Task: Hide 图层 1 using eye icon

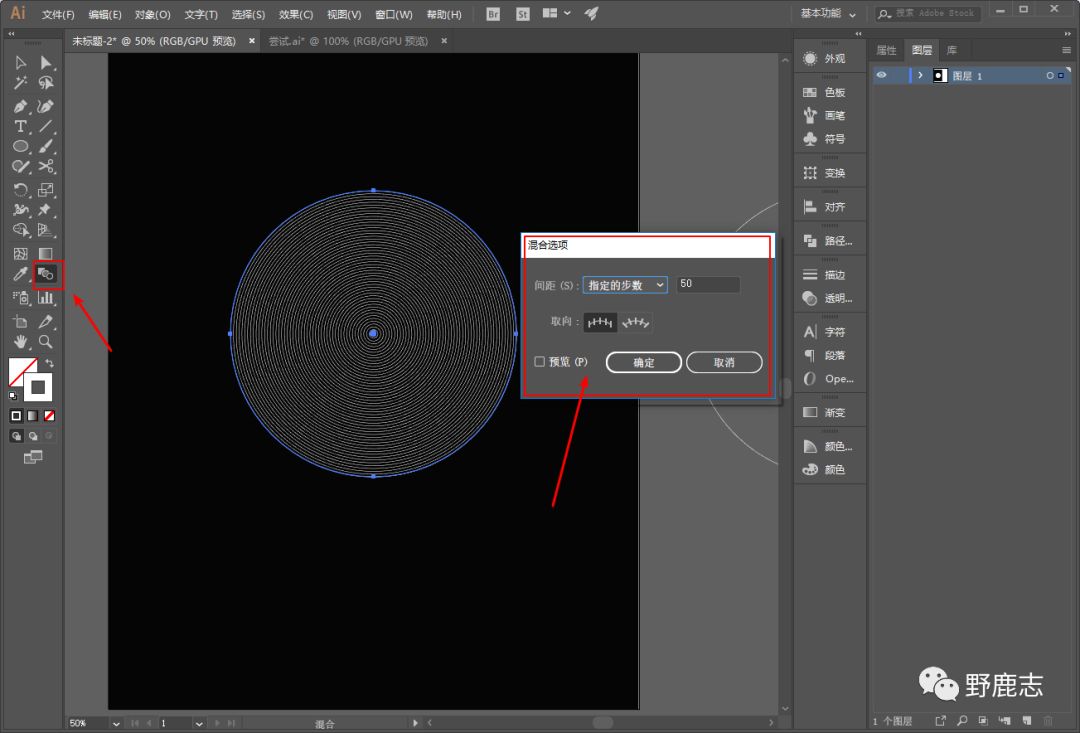Action: 881,75
